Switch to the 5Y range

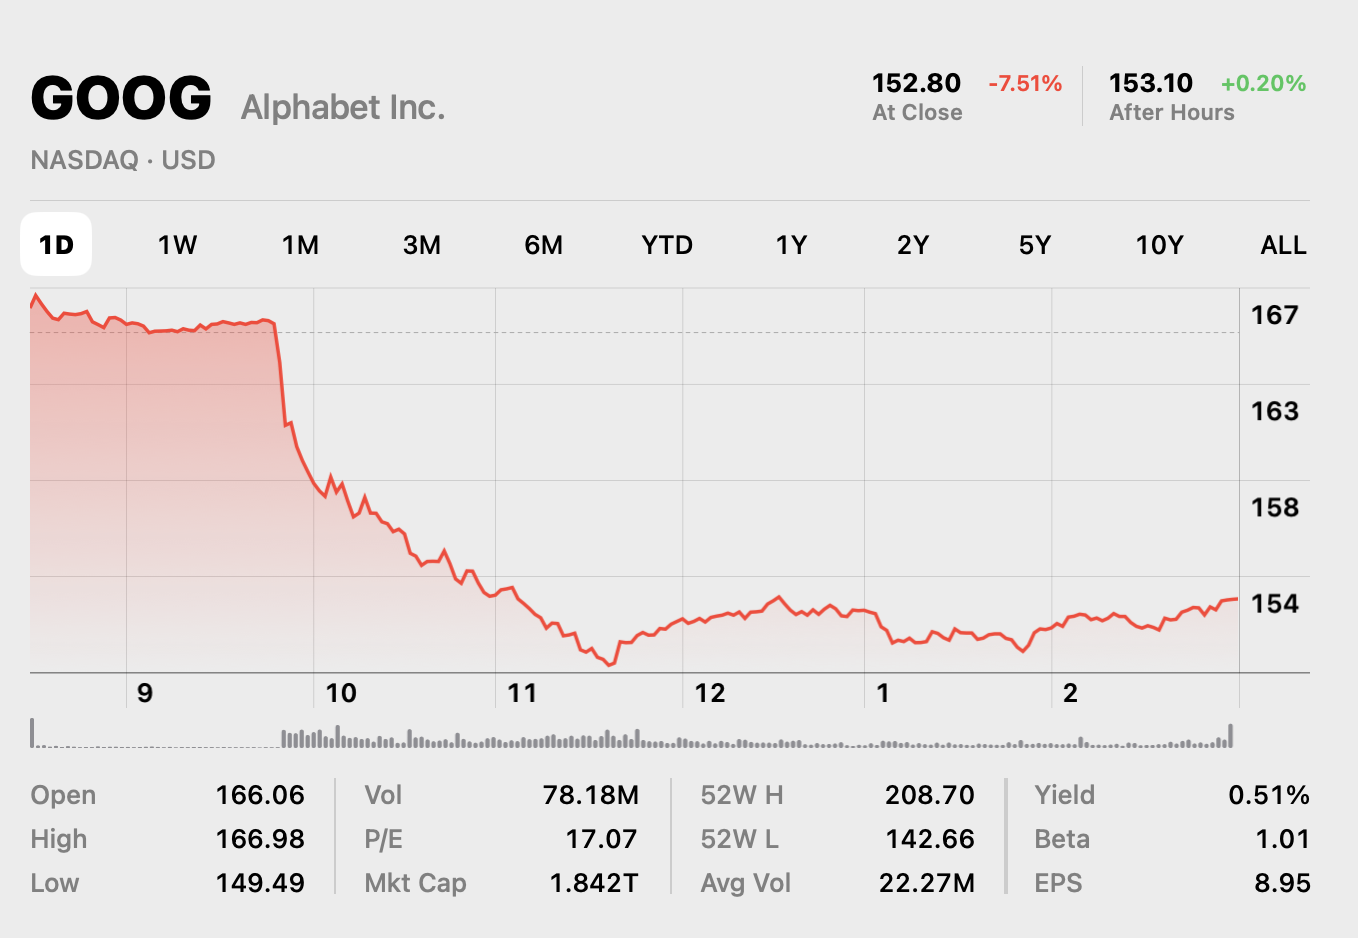(x=1035, y=245)
